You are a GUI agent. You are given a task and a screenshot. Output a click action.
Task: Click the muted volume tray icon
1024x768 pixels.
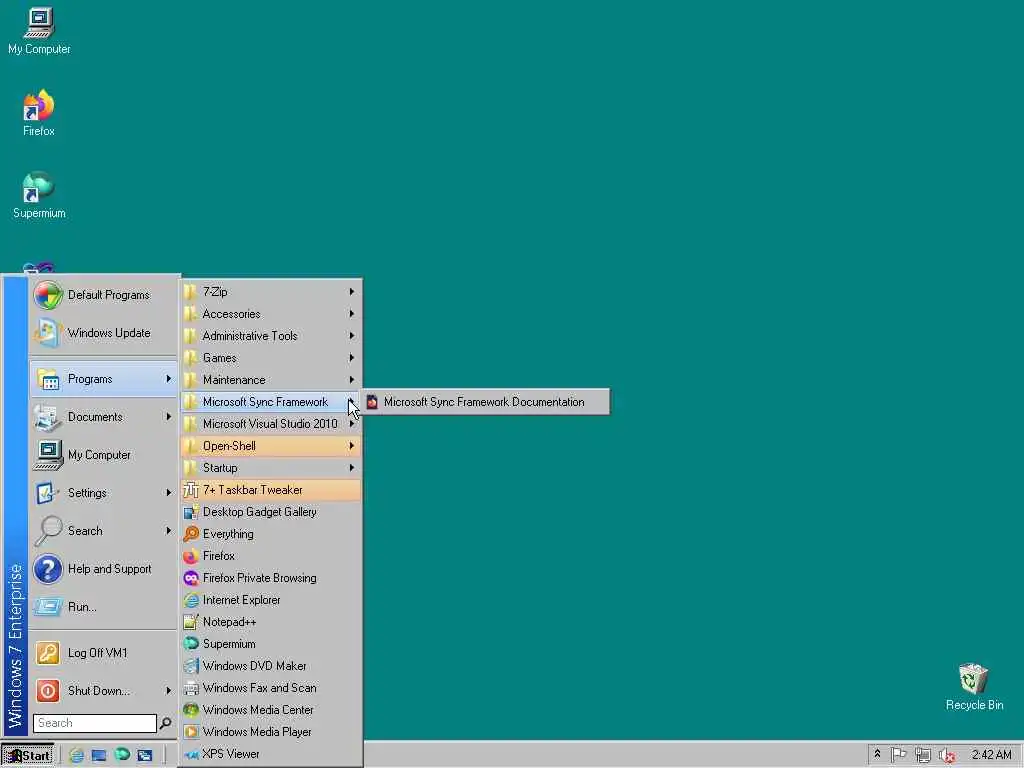point(947,756)
